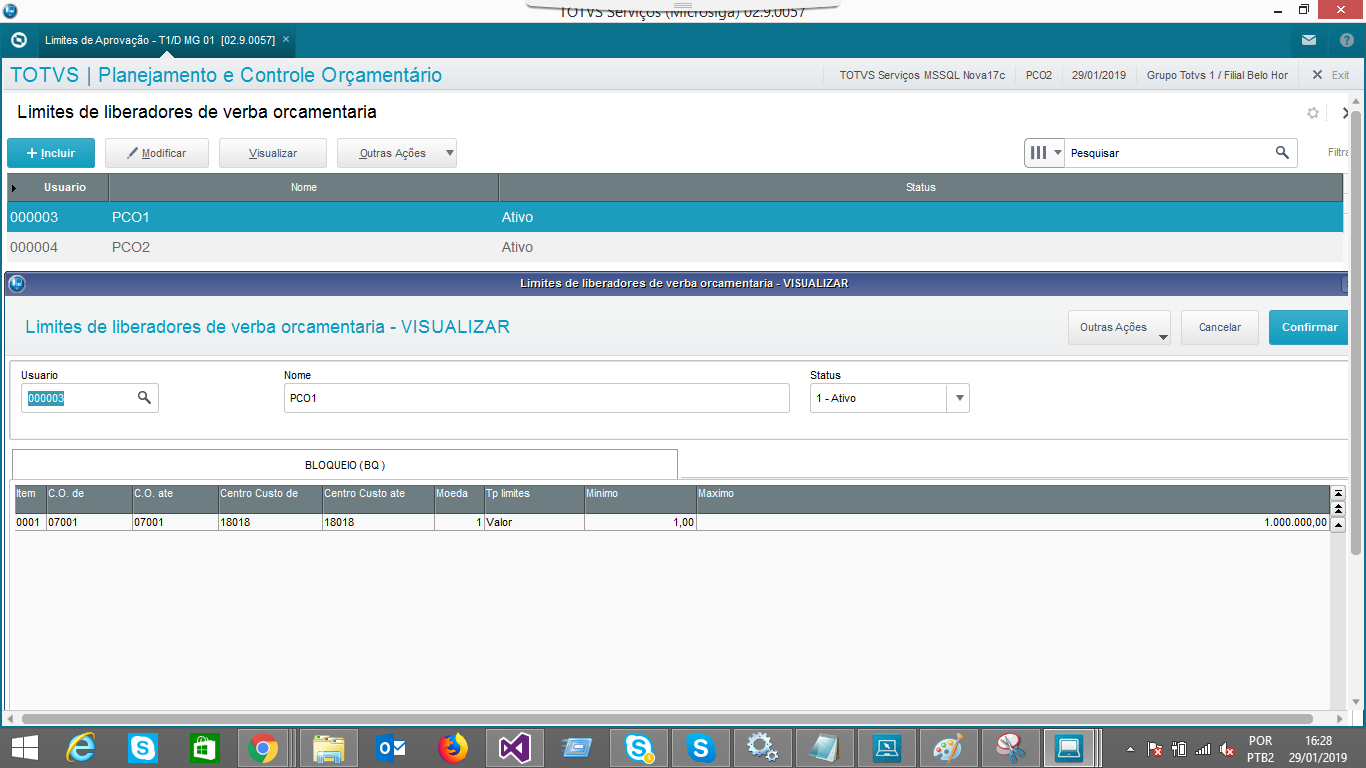1366x768 pixels.
Task: Click the Nome field containing PCO1
Action: tap(537, 398)
